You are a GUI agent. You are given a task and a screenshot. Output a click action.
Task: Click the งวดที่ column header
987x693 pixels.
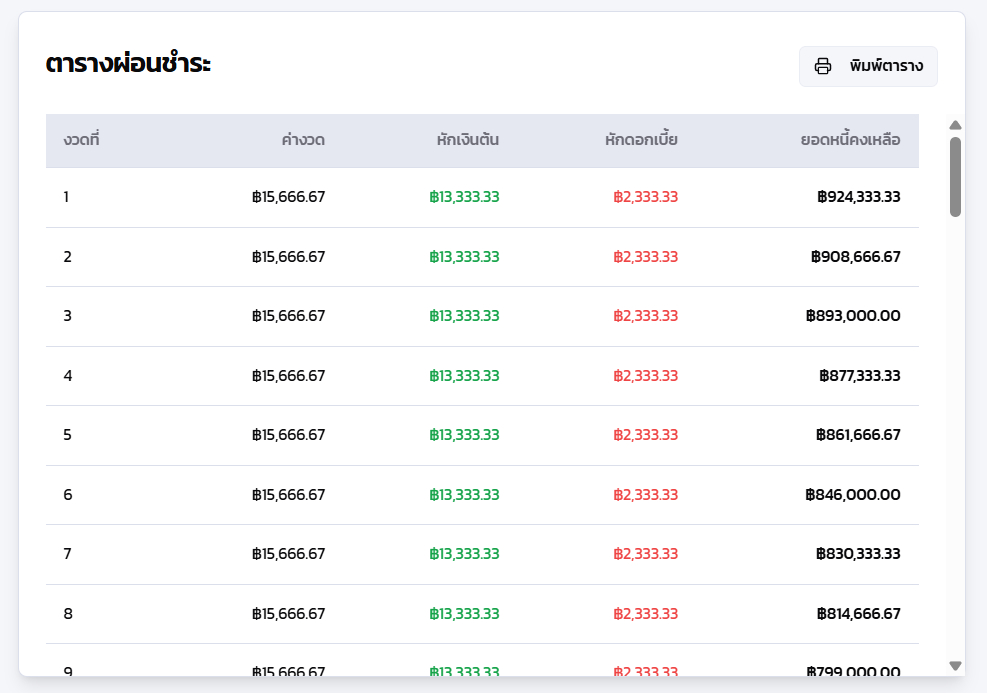coord(81,140)
